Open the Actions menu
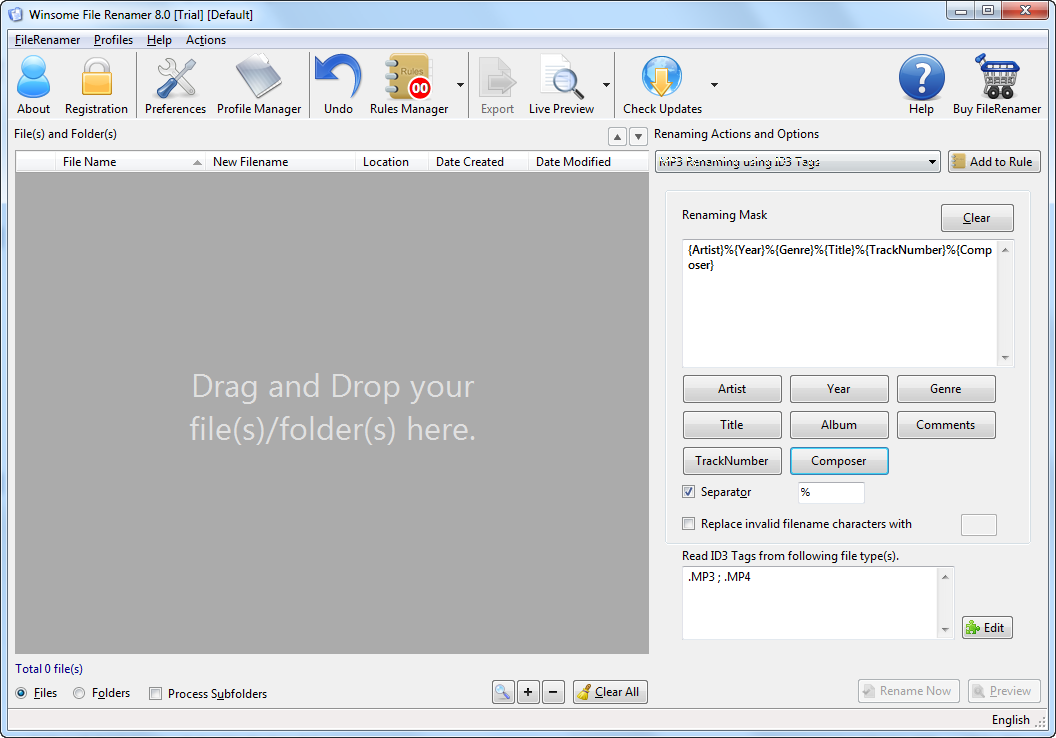 [205, 40]
